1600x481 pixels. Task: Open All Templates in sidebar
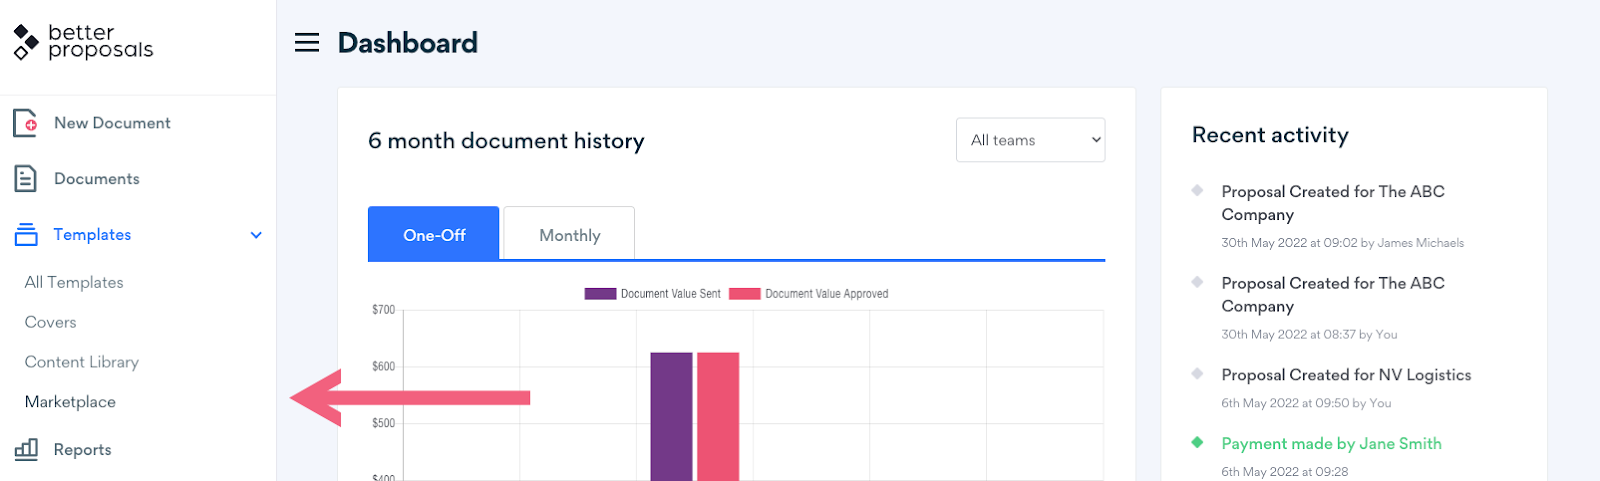point(74,283)
